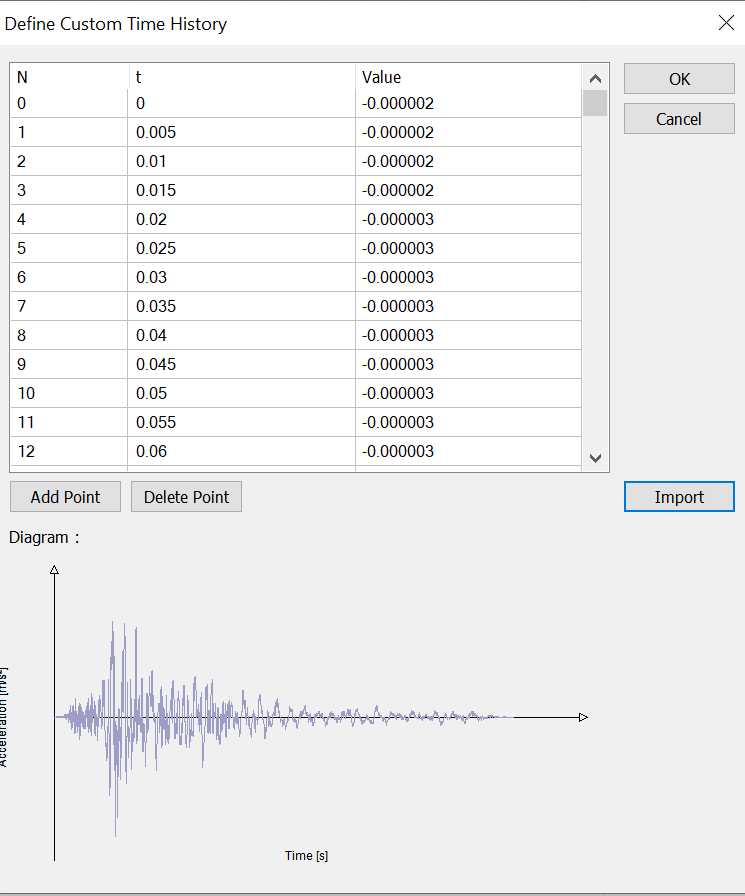Select the t column header
The height and width of the screenshot is (896, 745).
pyautogui.click(x=241, y=77)
